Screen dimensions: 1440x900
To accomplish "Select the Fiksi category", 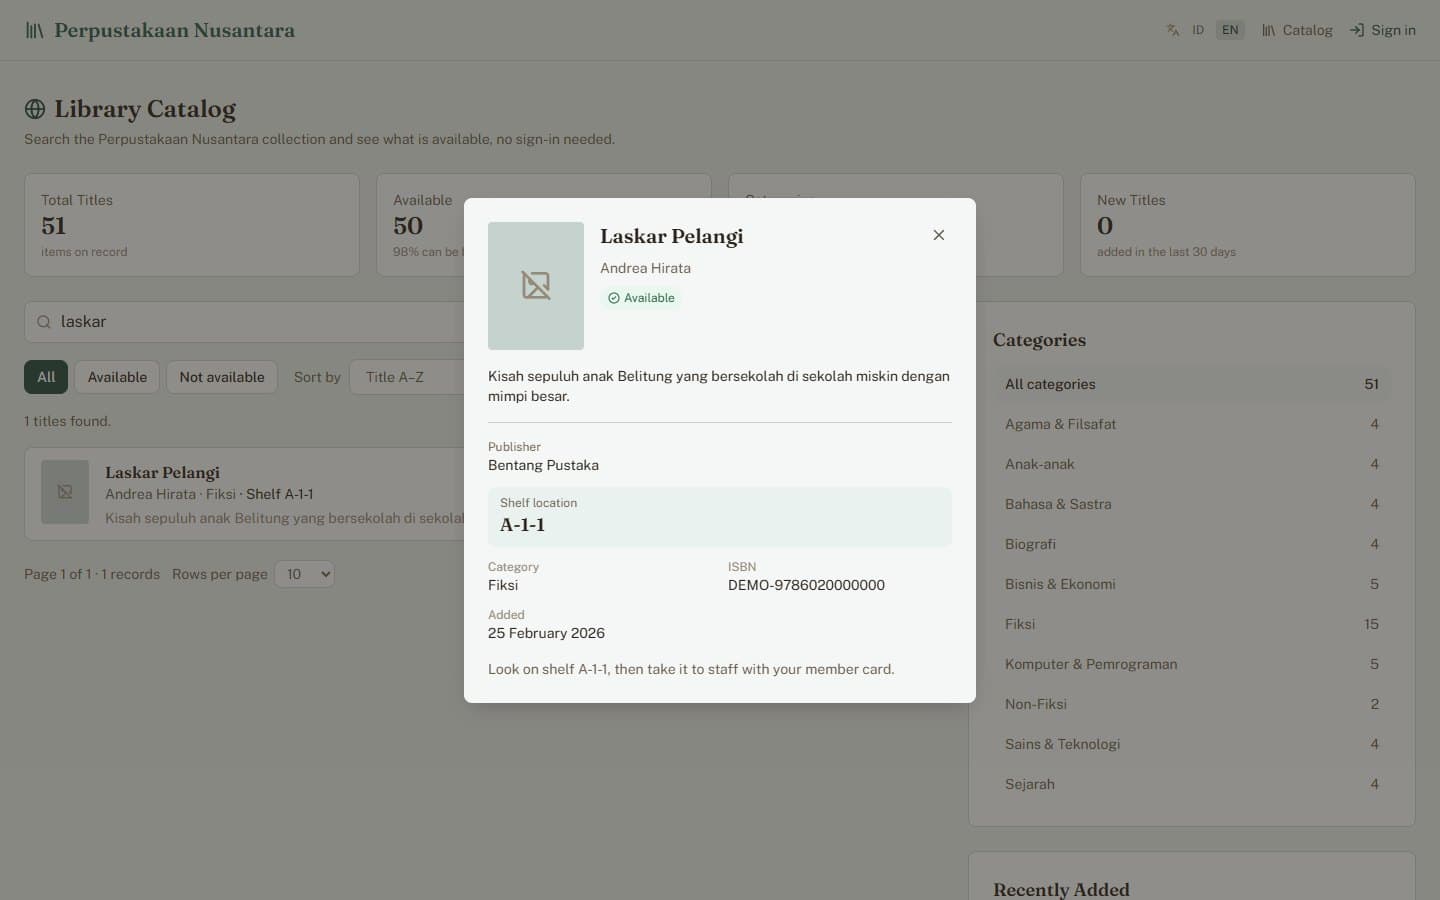I will pyautogui.click(x=1192, y=624).
